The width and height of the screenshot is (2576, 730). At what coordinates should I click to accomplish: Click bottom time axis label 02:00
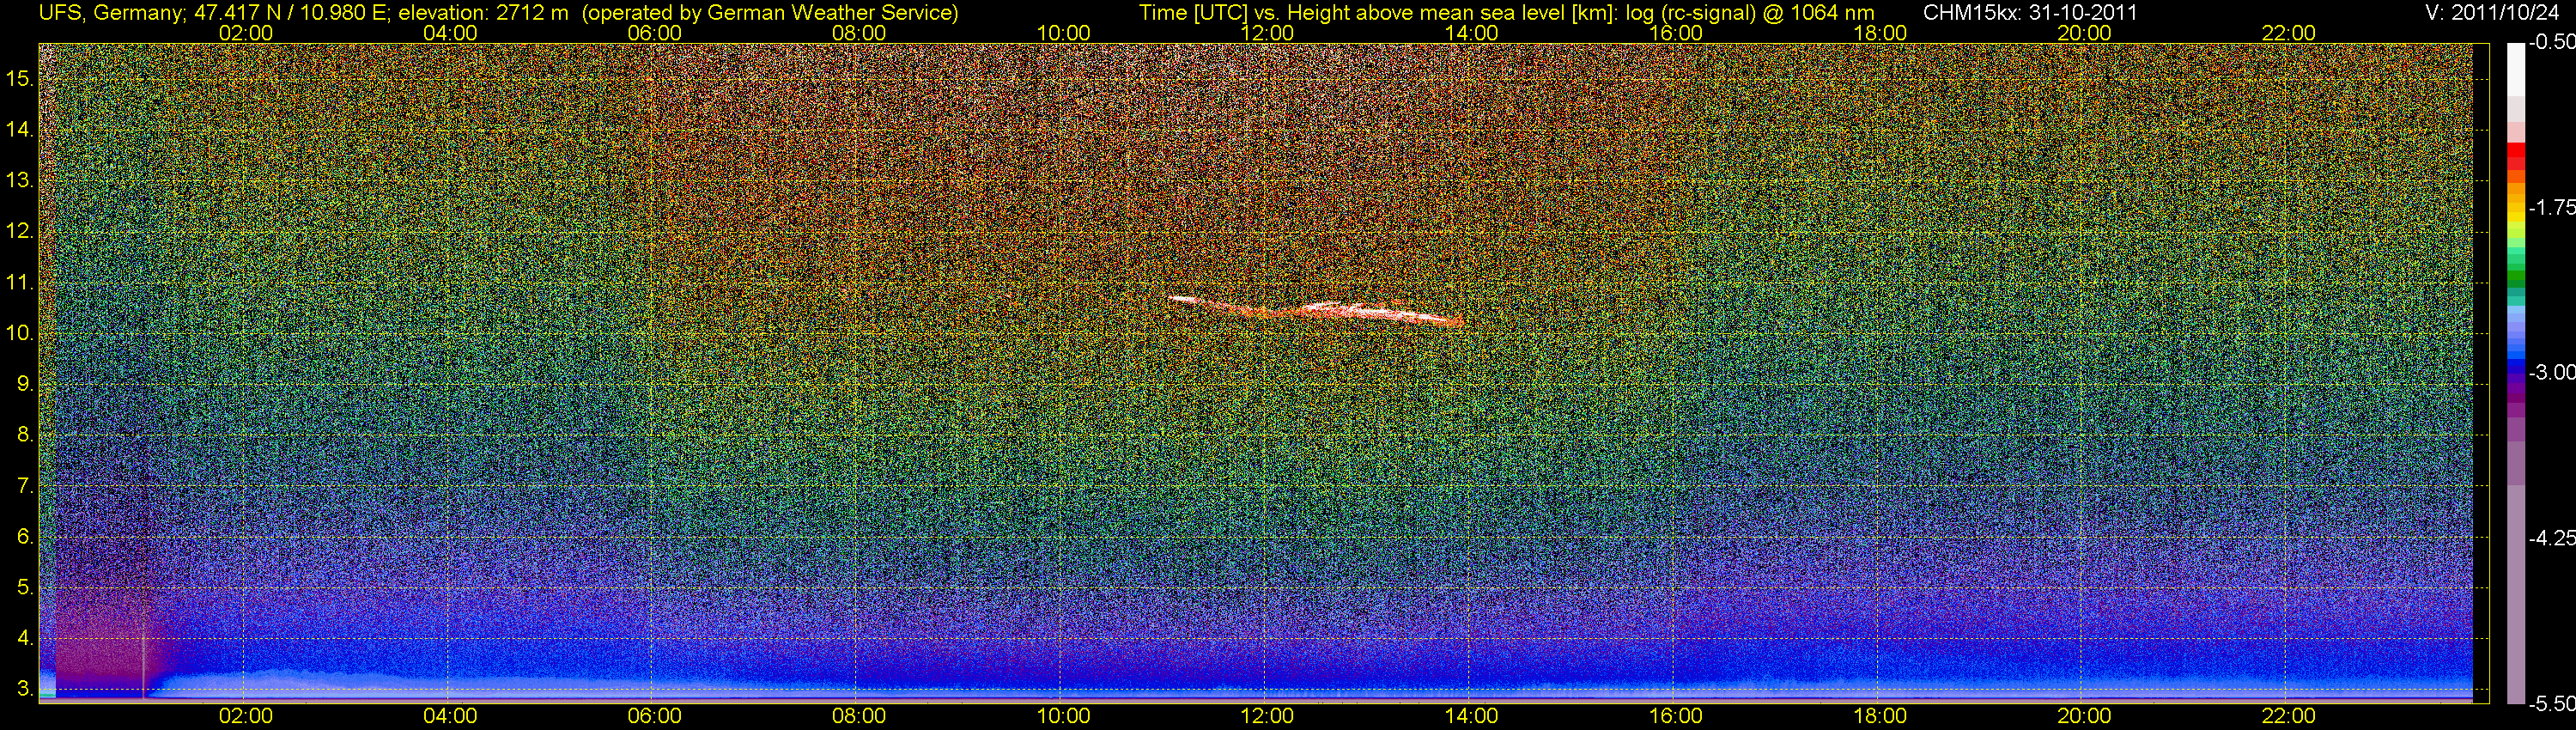pyautogui.click(x=246, y=716)
